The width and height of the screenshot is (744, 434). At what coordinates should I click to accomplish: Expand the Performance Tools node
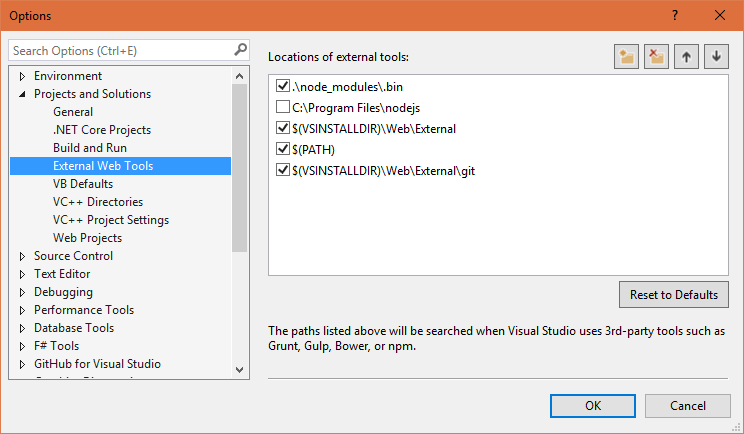tap(22, 310)
